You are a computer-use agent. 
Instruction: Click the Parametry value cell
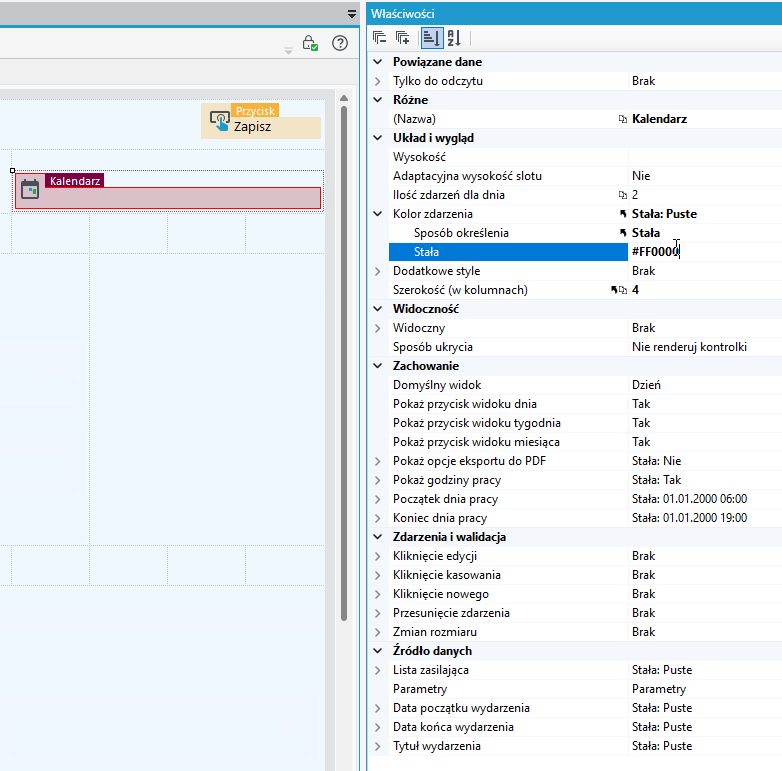coord(705,689)
